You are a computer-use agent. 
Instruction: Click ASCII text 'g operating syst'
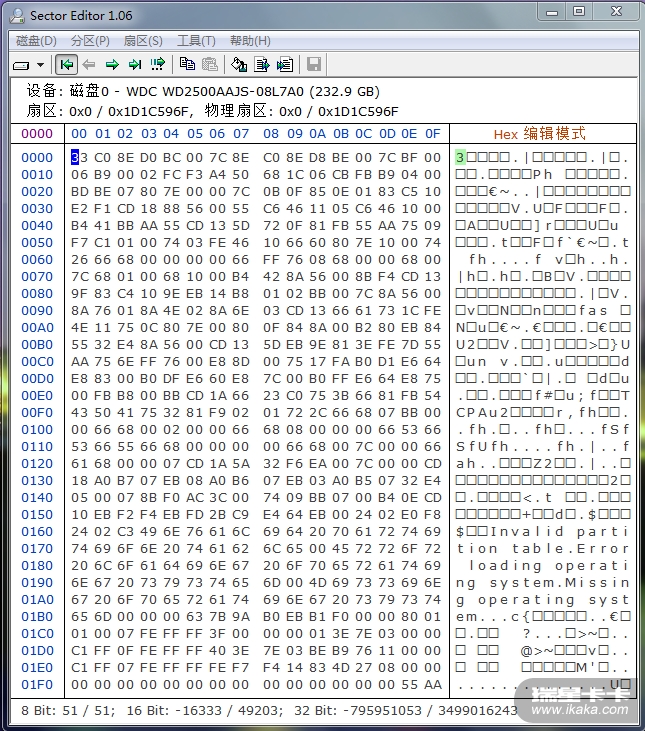(543, 600)
